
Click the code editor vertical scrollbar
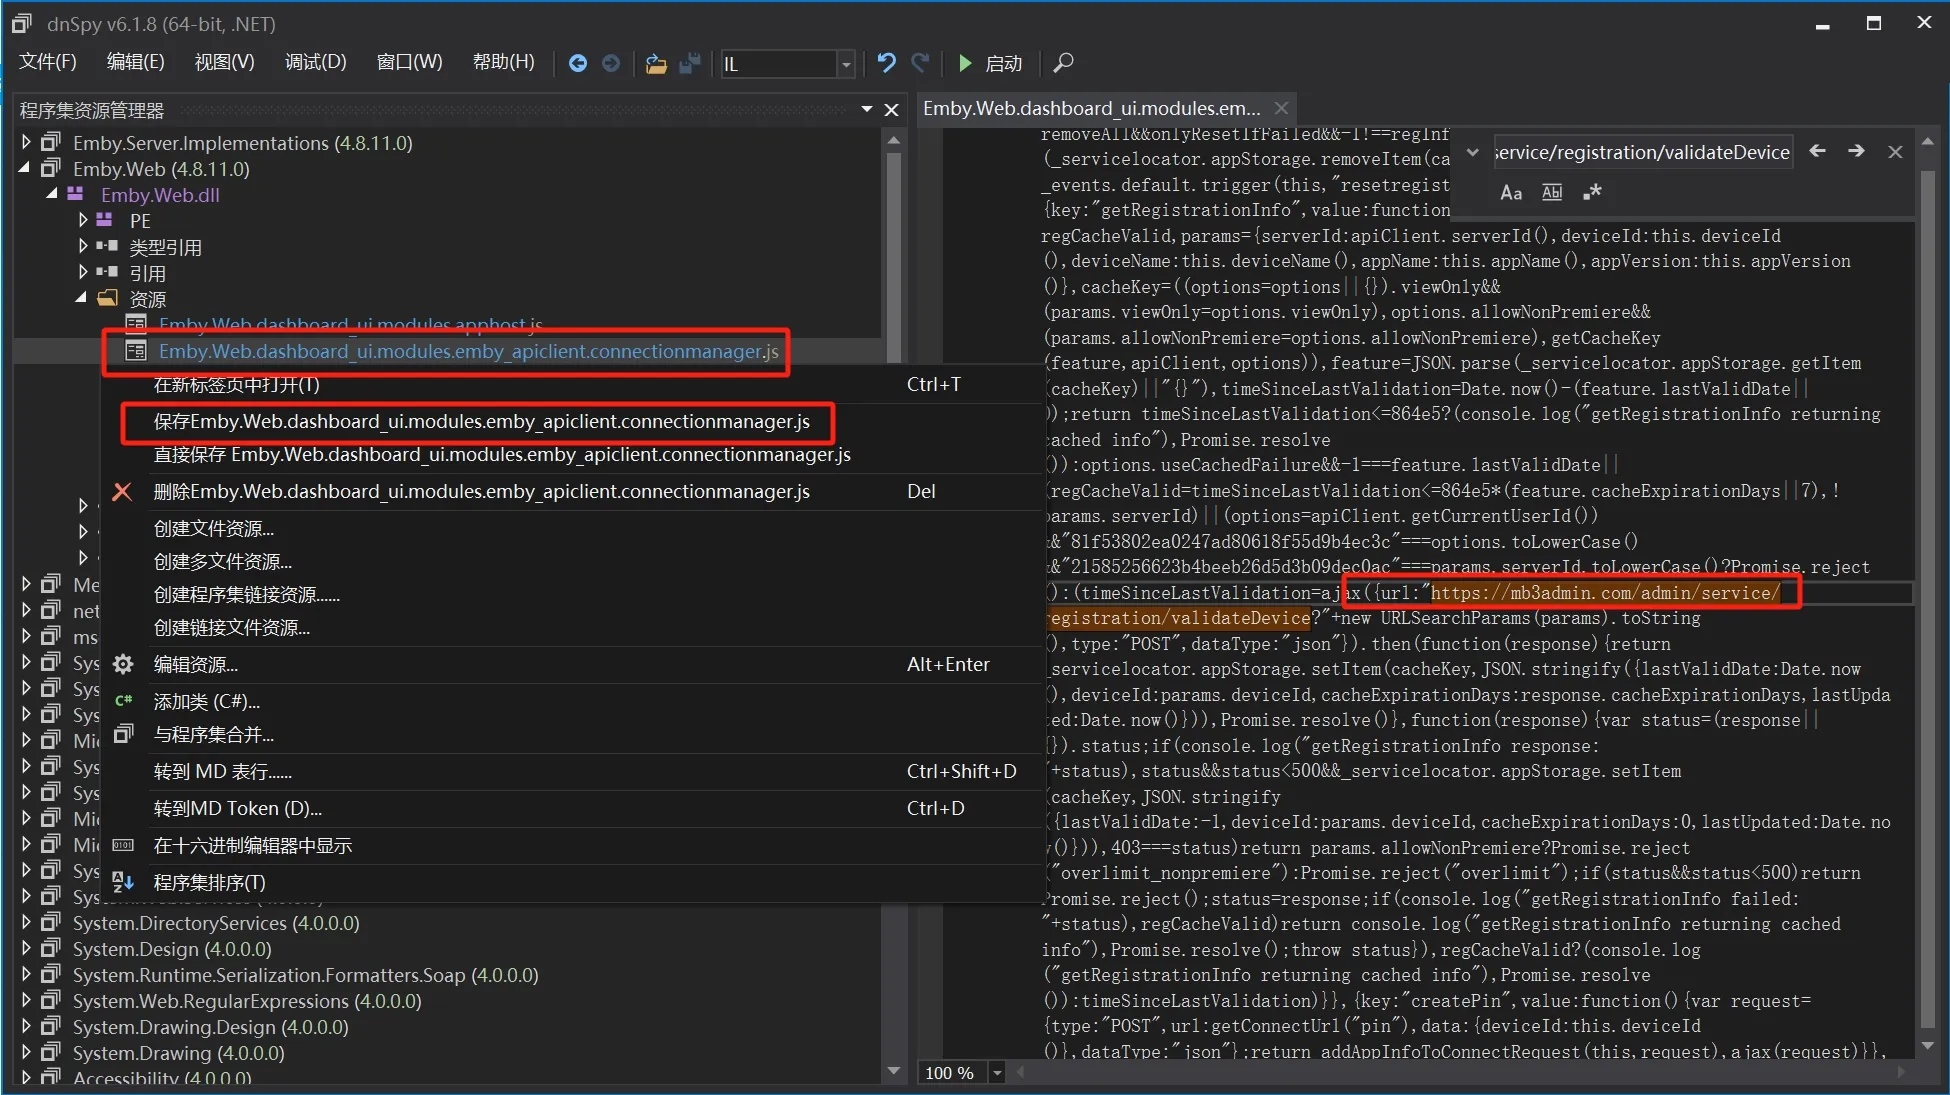click(1928, 600)
